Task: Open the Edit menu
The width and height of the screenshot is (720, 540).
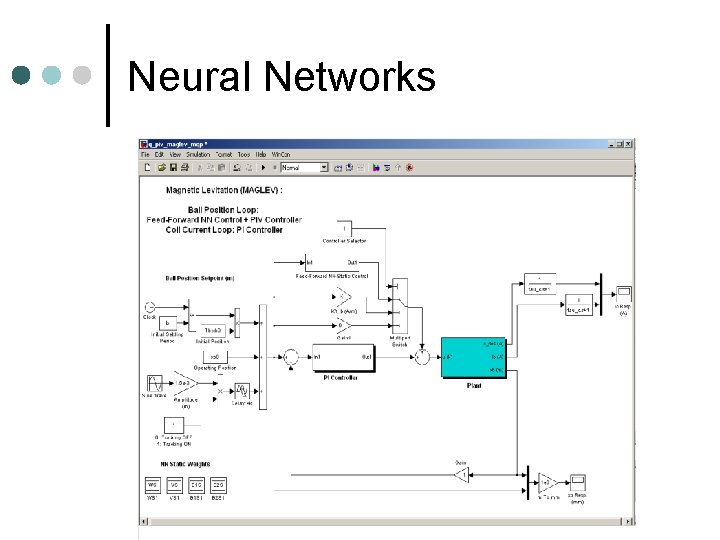Action: coord(159,155)
